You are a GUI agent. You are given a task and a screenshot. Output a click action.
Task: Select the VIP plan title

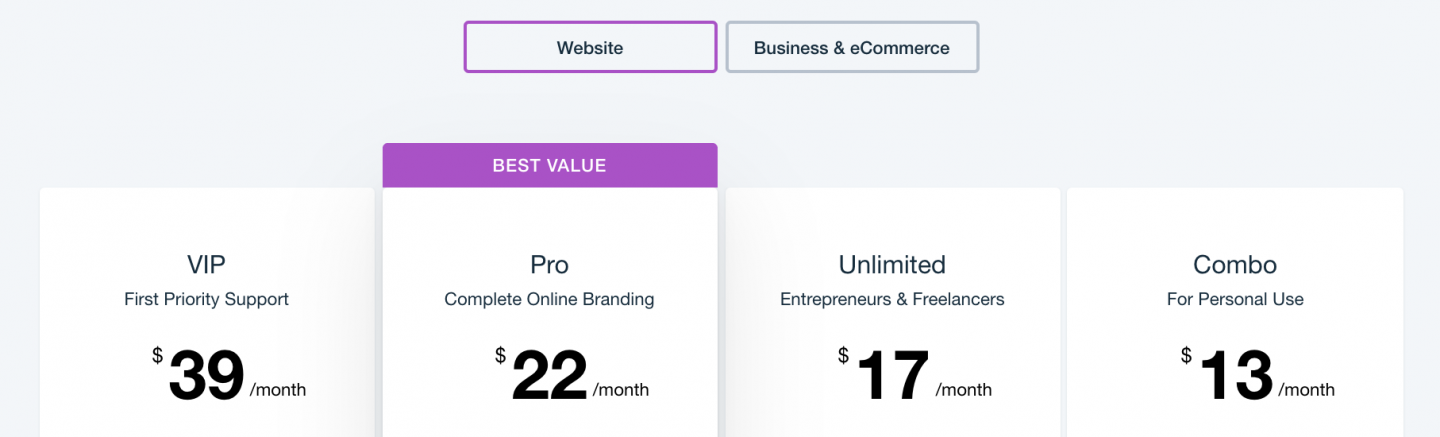207,265
